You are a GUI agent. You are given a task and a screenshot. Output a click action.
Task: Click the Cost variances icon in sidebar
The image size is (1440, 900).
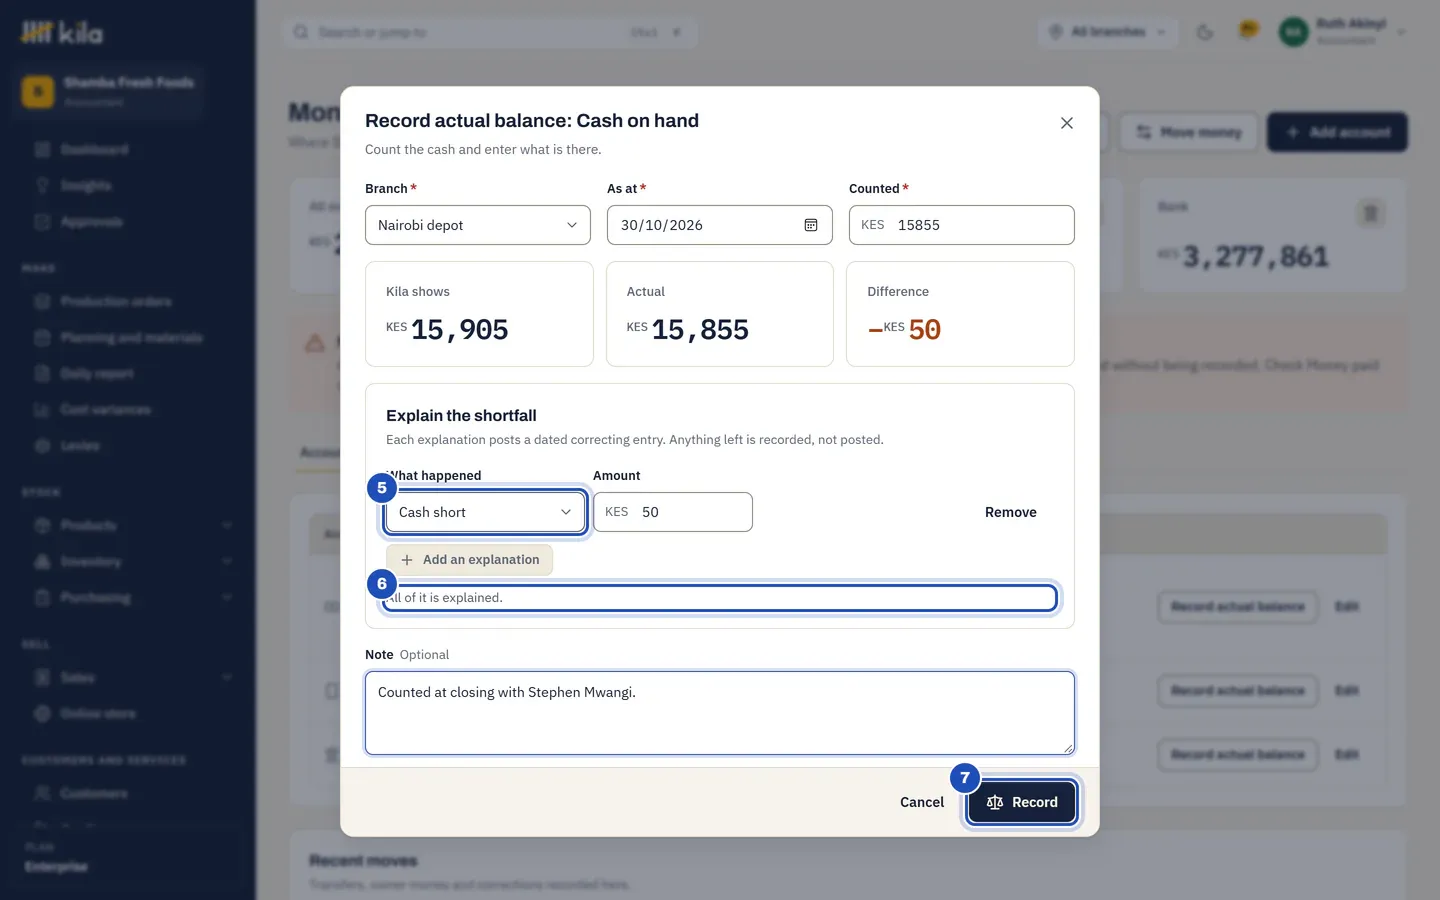point(42,409)
